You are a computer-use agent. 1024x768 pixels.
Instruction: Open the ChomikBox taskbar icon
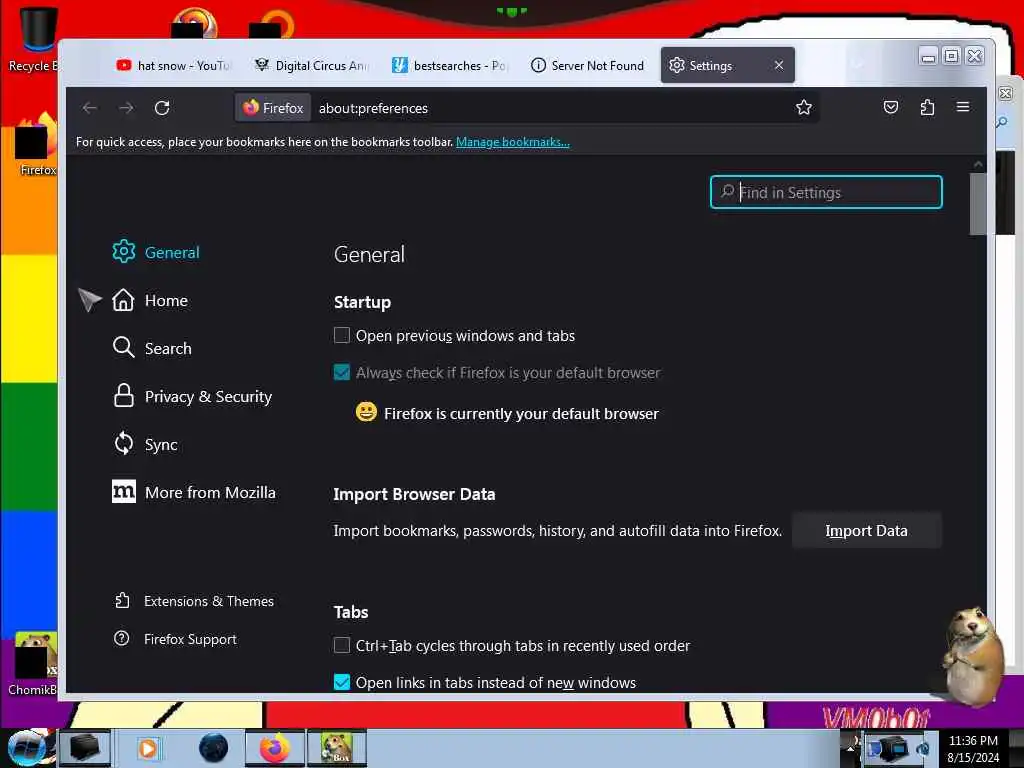coord(337,748)
